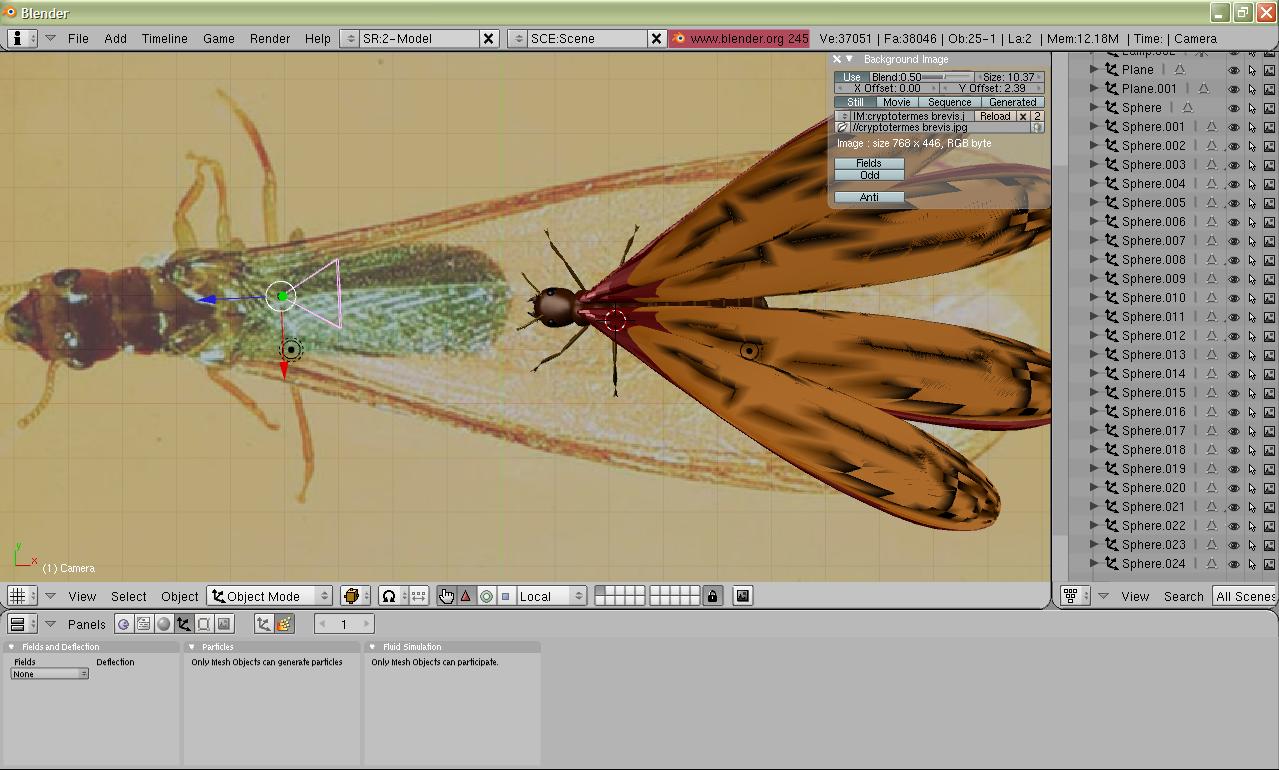Click the background image file path field
The width and height of the screenshot is (1279, 770).
pos(940,128)
